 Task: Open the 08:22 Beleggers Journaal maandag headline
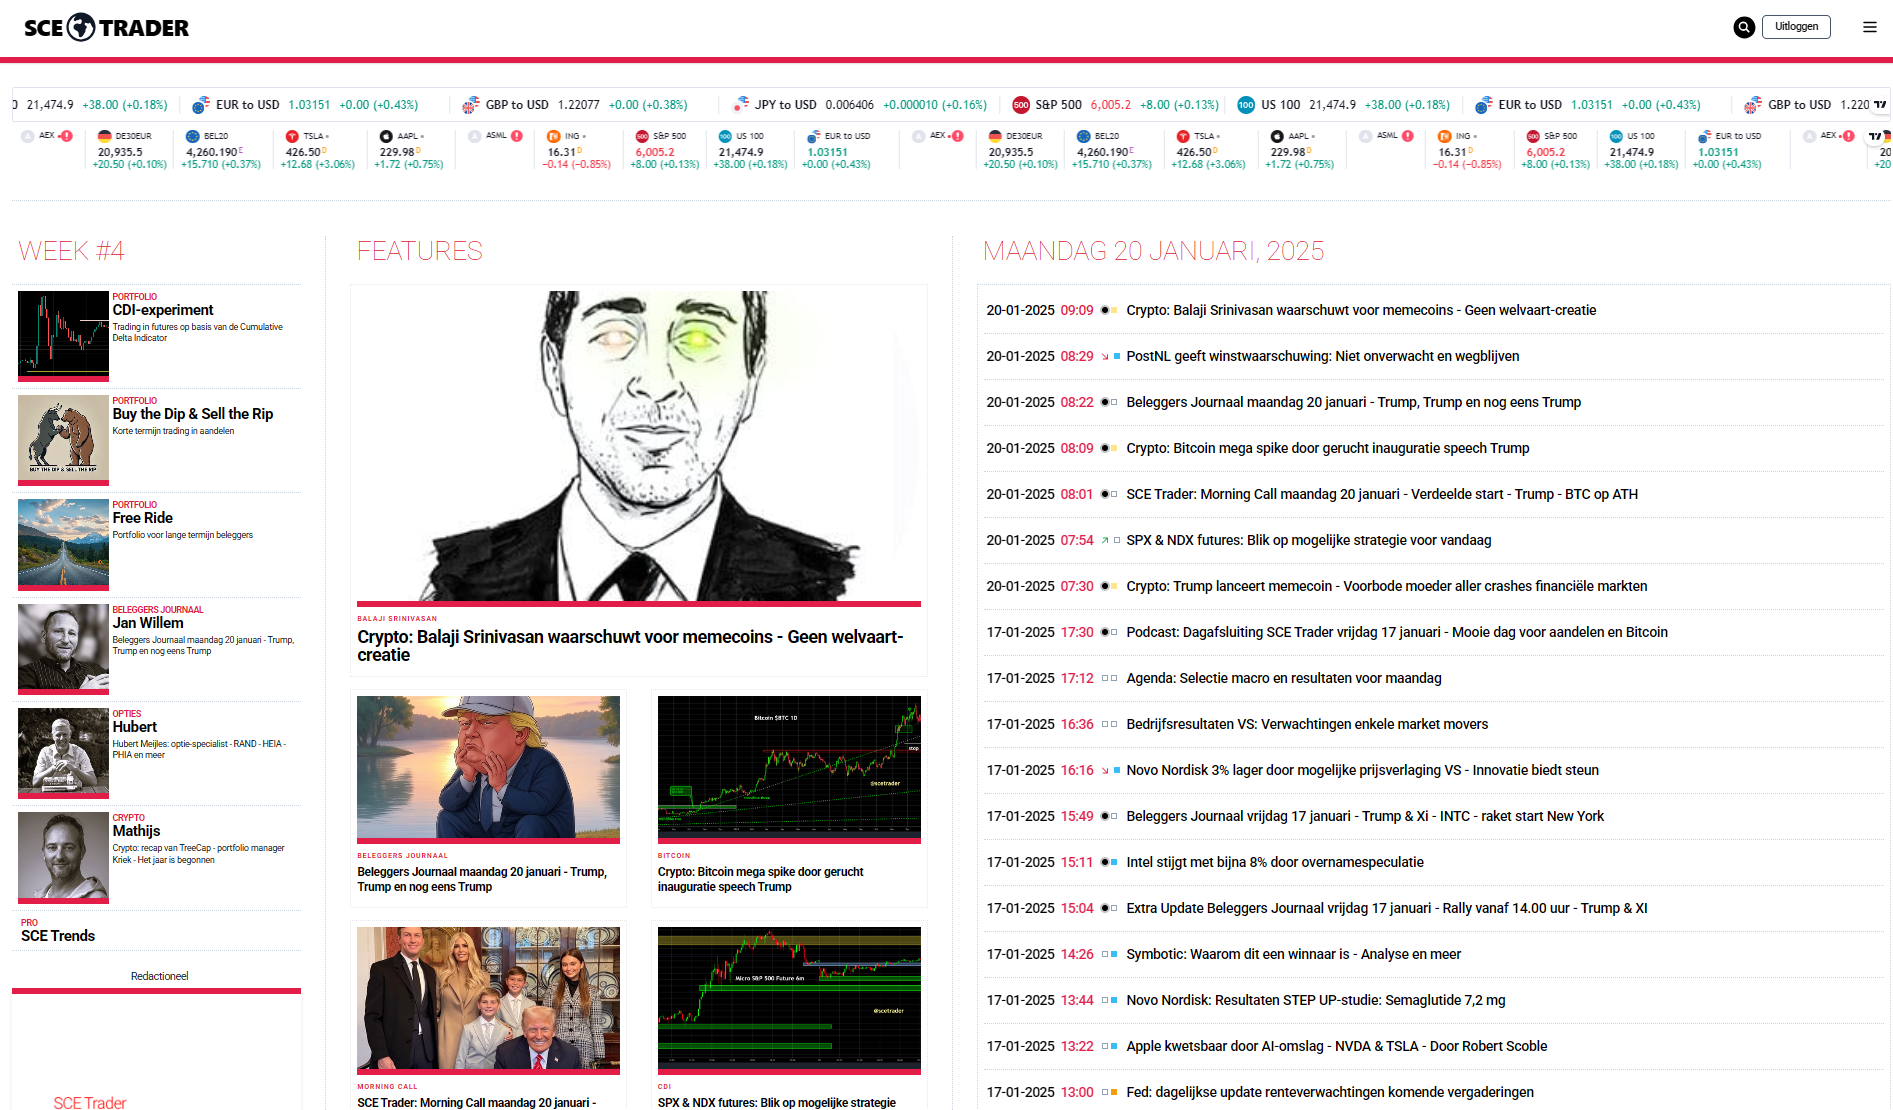coord(1353,402)
